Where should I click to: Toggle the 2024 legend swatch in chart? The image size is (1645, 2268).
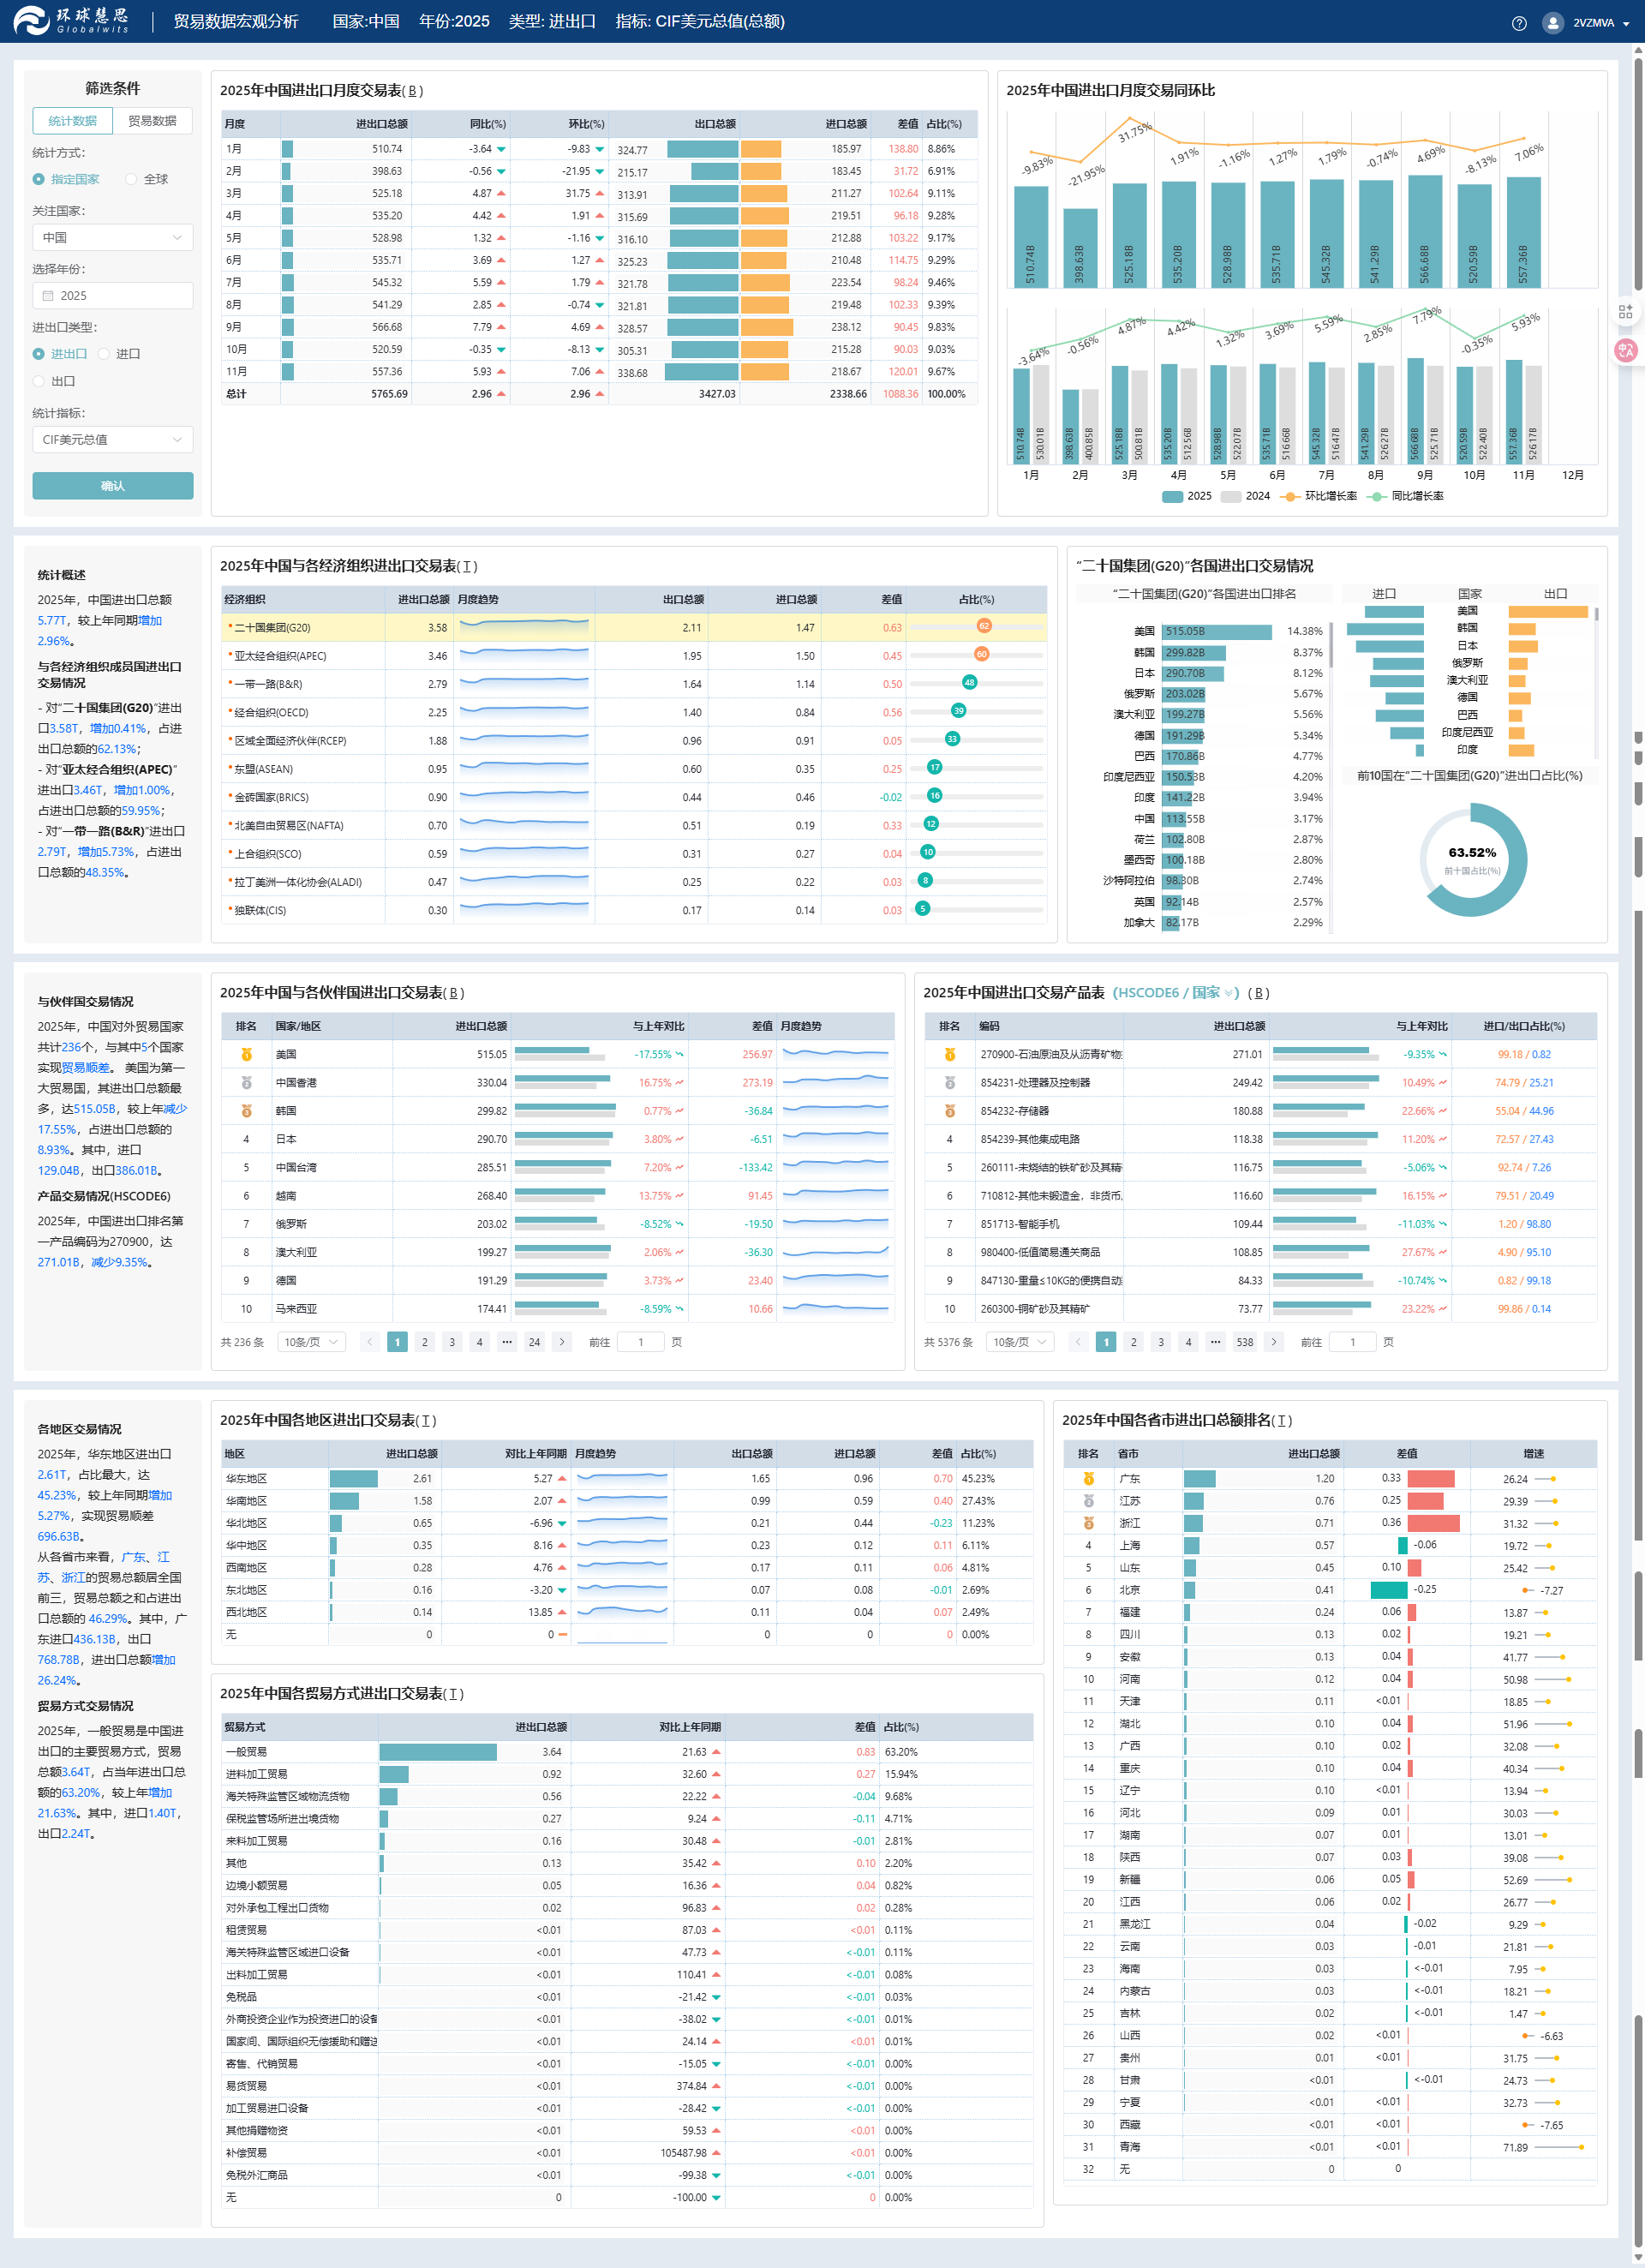pyautogui.click(x=1230, y=496)
